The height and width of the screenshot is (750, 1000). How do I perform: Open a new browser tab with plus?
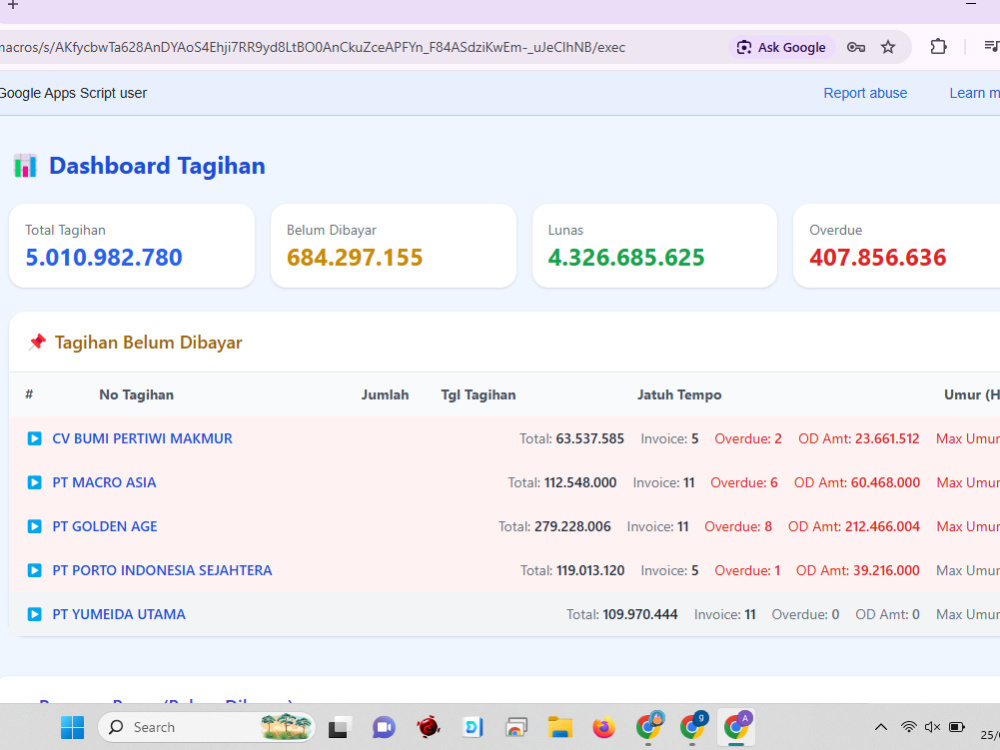[x=12, y=5]
